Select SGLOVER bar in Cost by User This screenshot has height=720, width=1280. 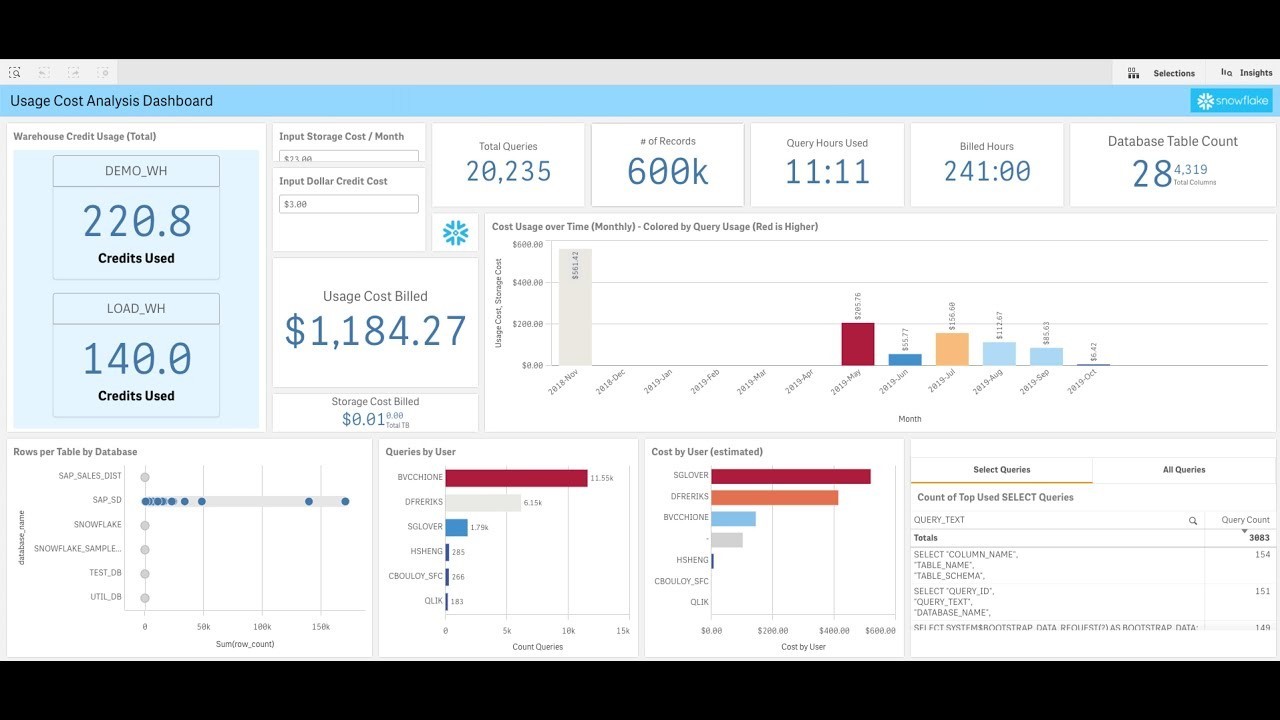point(791,476)
